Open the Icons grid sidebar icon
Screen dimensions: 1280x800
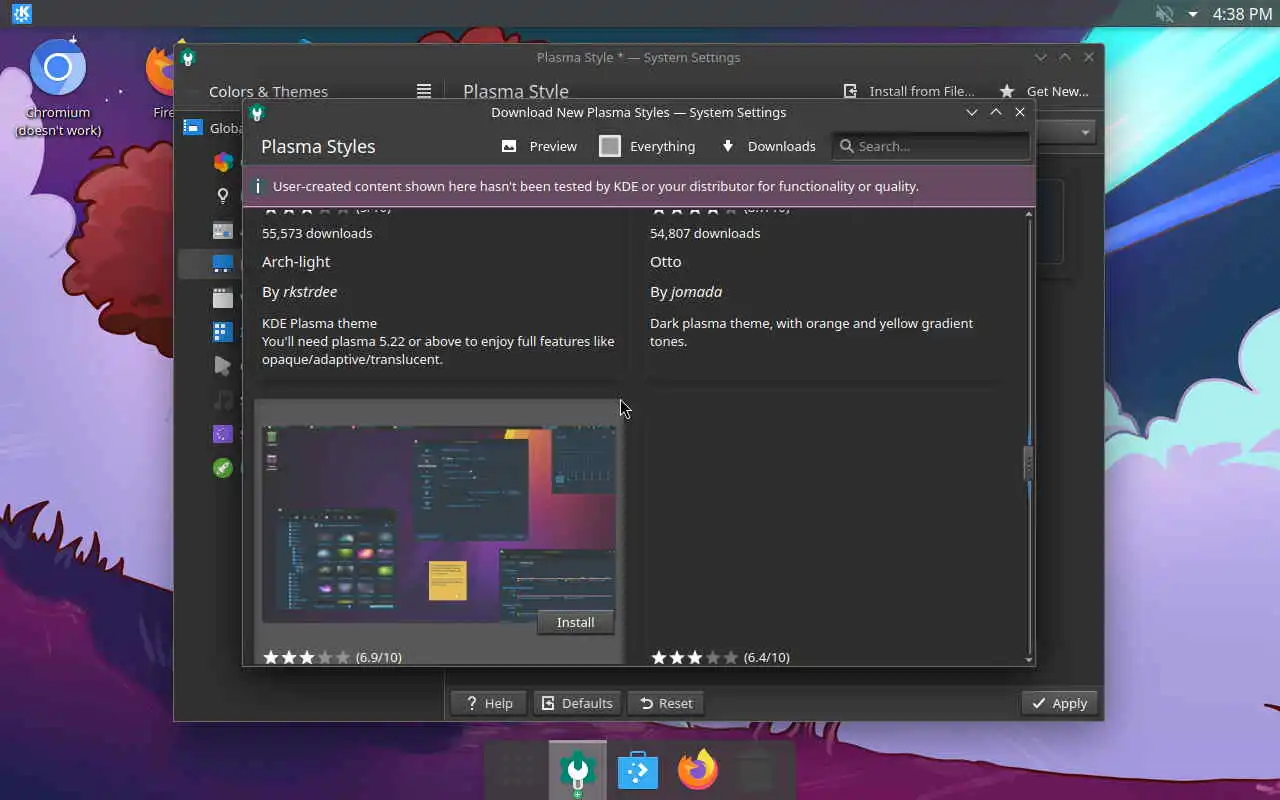223,332
